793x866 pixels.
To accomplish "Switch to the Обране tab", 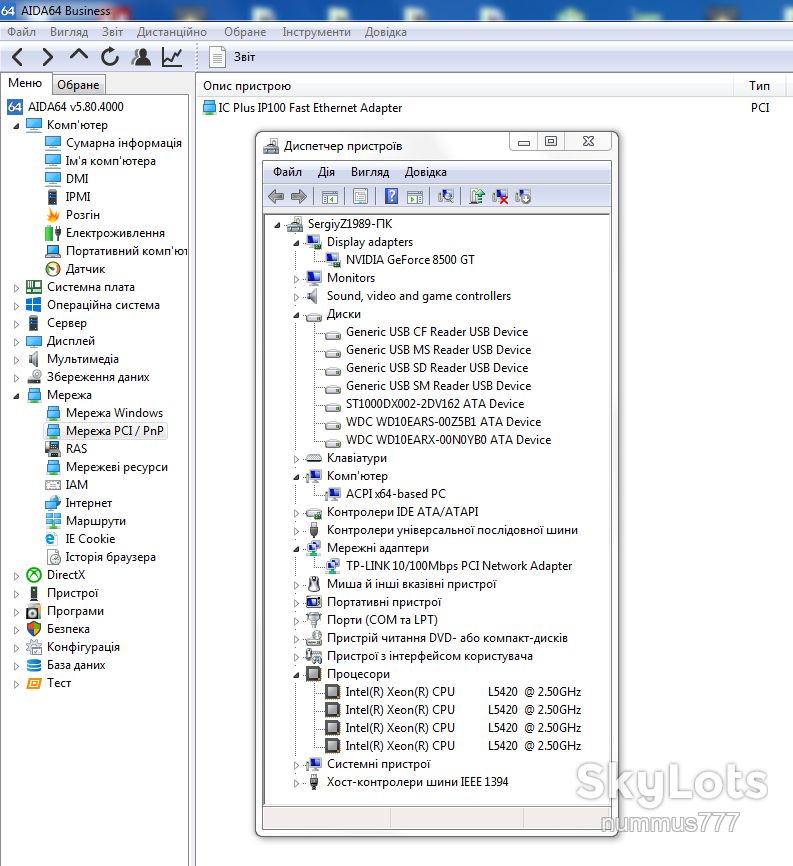I will (78, 85).
